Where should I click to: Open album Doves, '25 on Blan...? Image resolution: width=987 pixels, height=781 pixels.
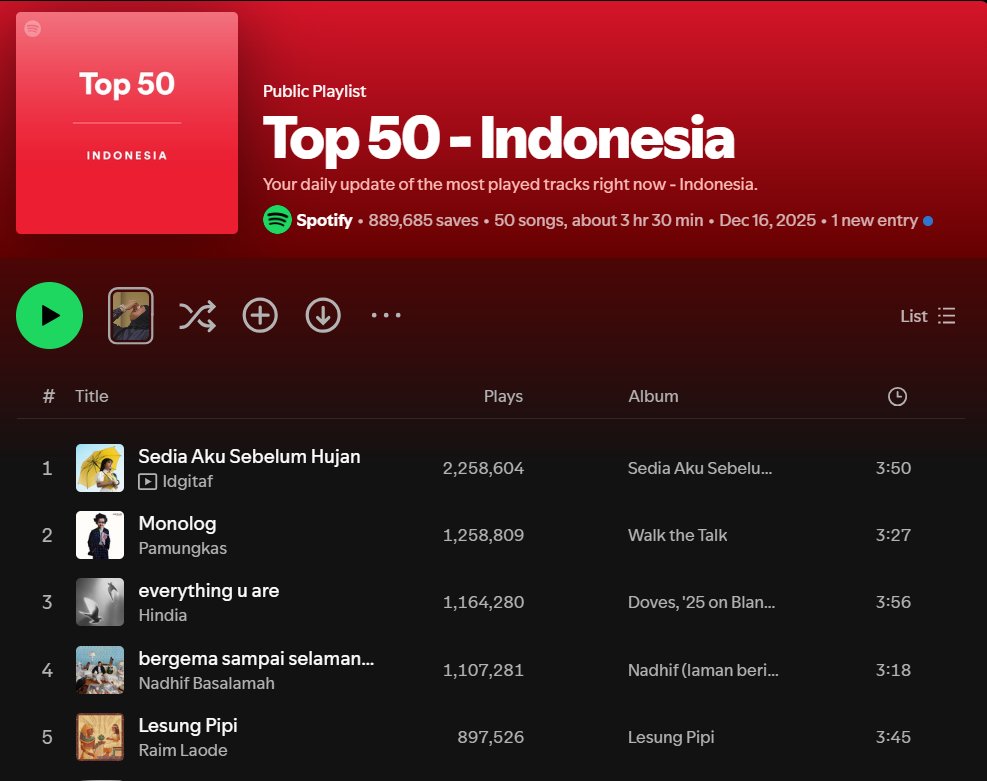[x=701, y=602]
